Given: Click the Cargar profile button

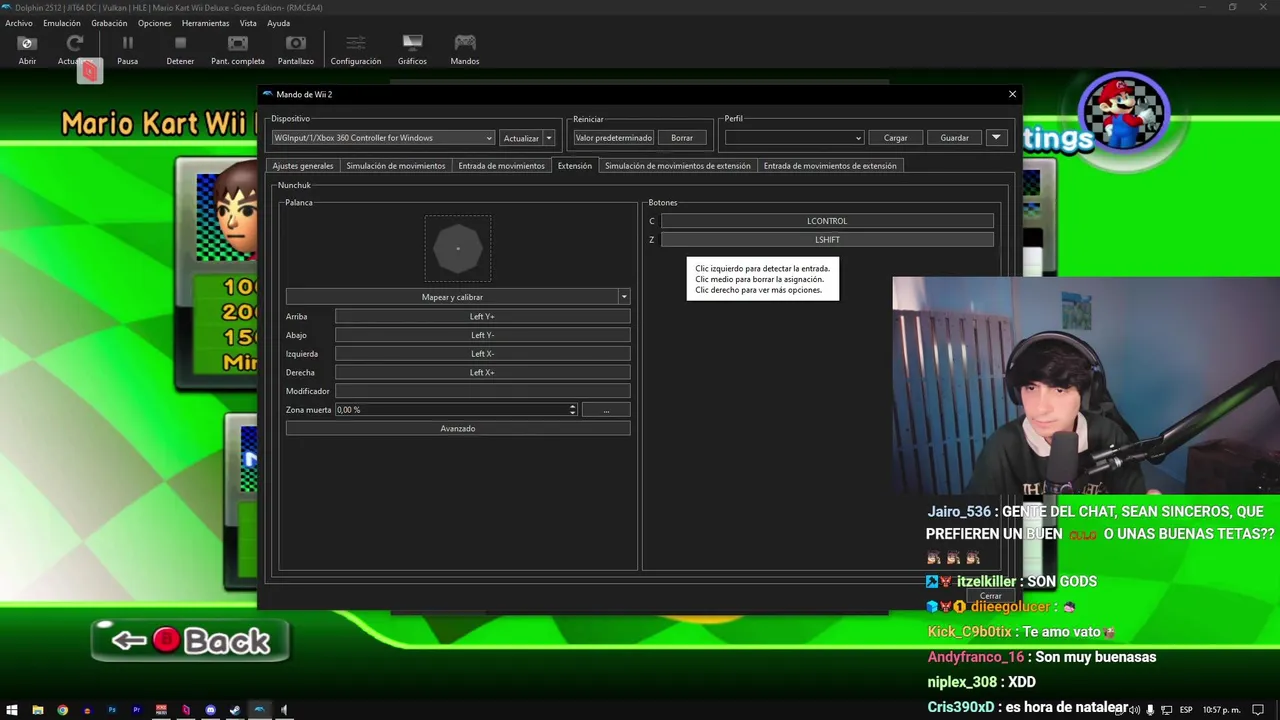Looking at the screenshot, I should 896,138.
